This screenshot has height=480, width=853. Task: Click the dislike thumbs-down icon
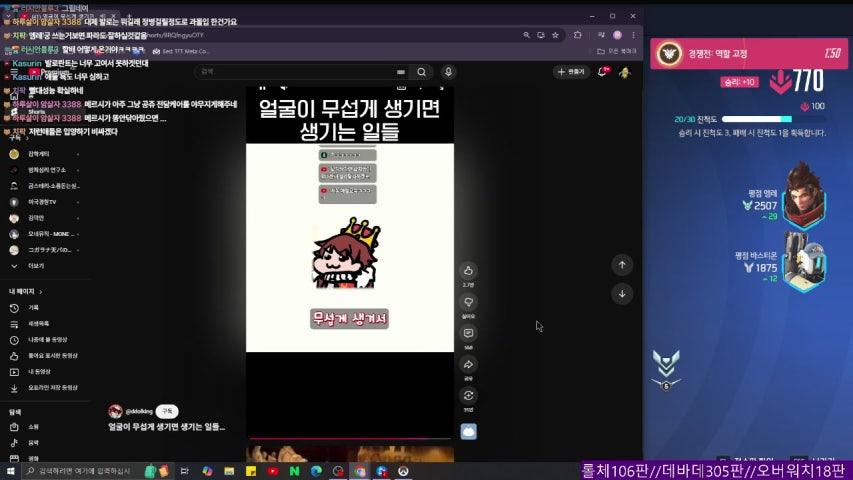pyautogui.click(x=468, y=302)
